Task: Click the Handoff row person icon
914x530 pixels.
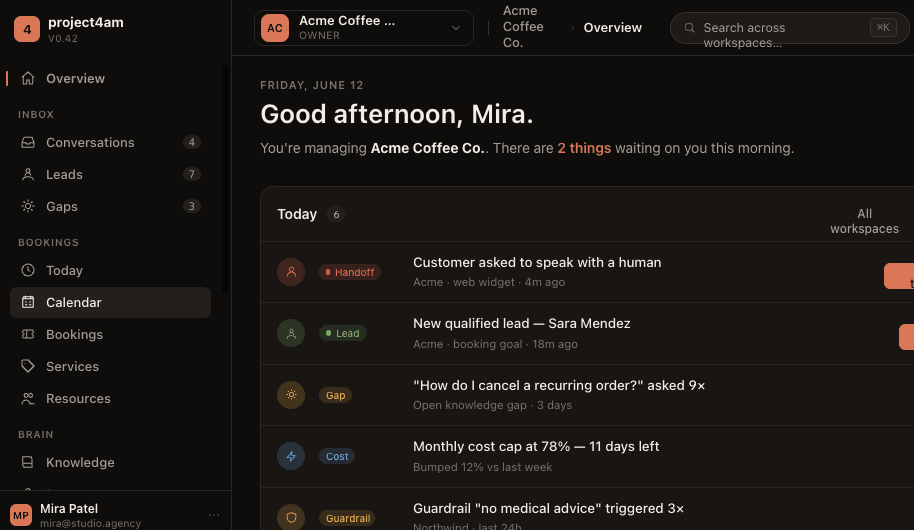Action: tap(291, 272)
